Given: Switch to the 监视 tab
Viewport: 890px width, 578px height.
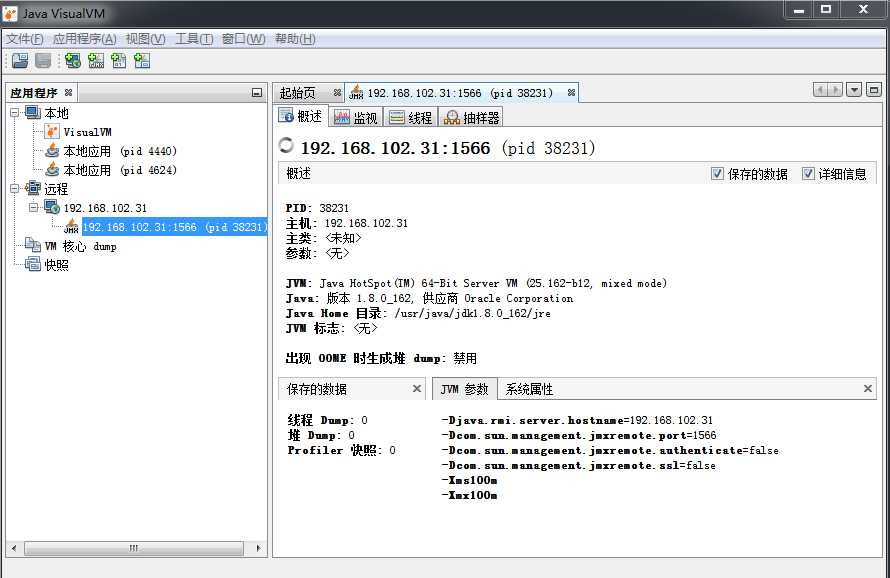Looking at the screenshot, I should click(355, 118).
